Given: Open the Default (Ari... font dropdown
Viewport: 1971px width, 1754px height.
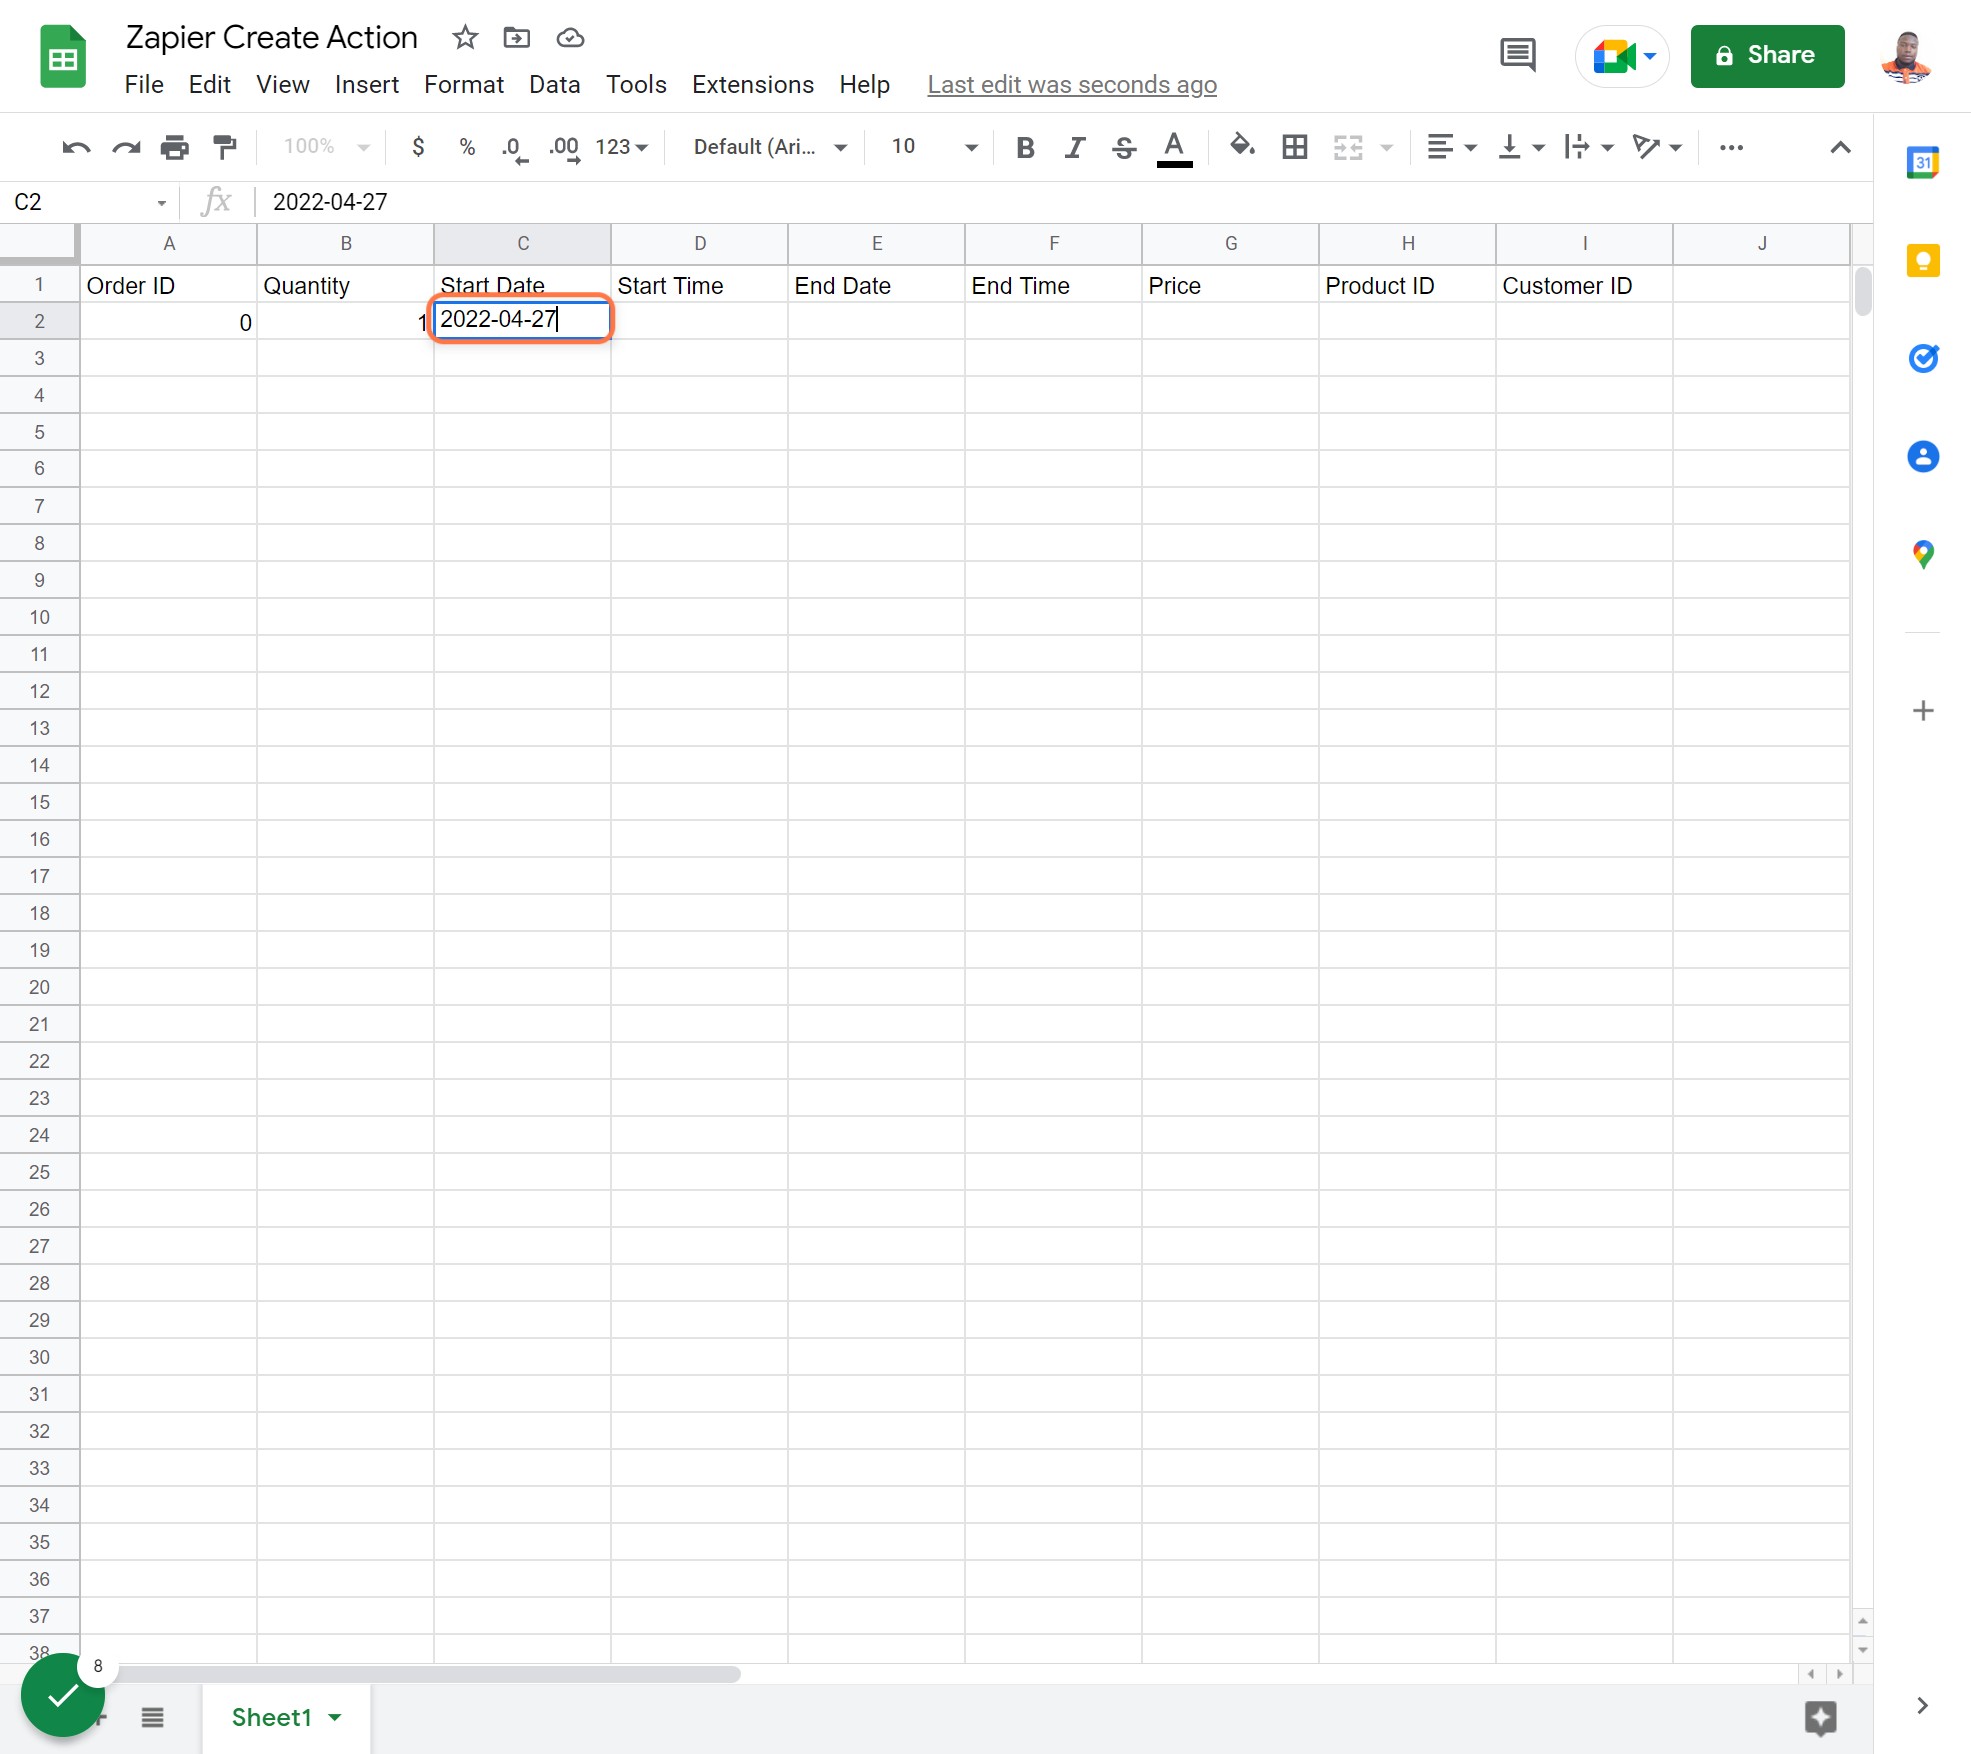Looking at the screenshot, I should pyautogui.click(x=770, y=147).
